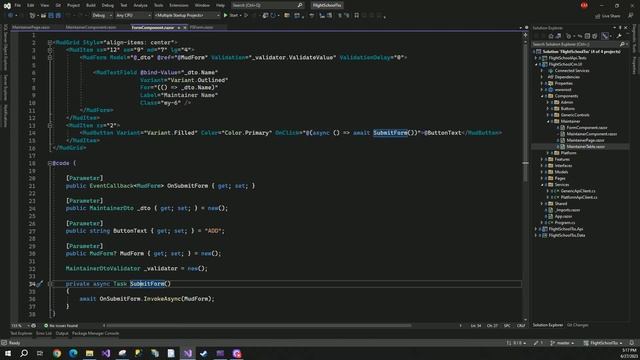The height and width of the screenshot is (360, 640).
Task: Open the Error List tab
Action: [x=44, y=333]
